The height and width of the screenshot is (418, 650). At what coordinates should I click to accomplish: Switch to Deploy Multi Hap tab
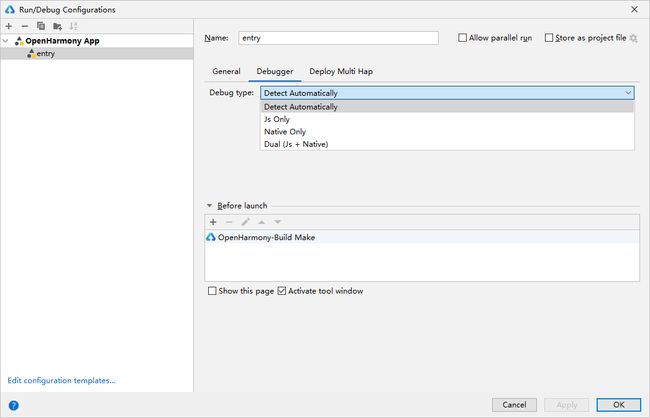point(341,71)
